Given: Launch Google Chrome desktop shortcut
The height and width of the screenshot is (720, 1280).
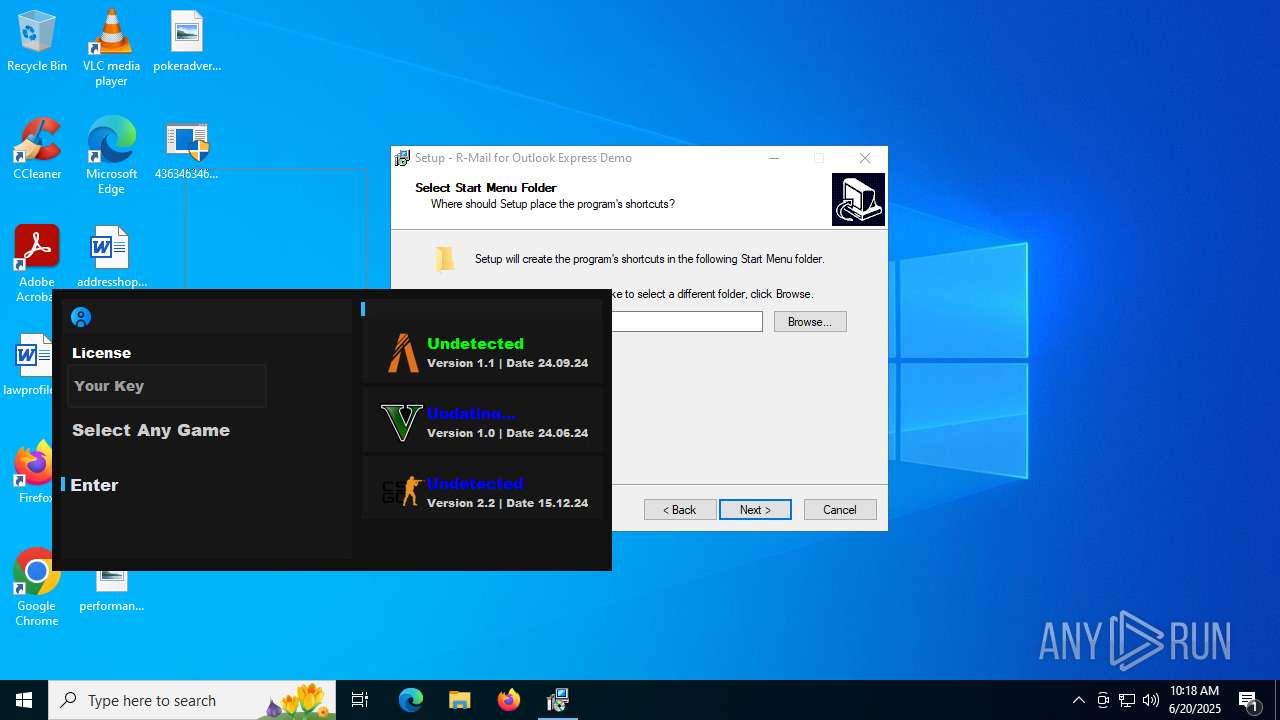Looking at the screenshot, I should 37,588.
